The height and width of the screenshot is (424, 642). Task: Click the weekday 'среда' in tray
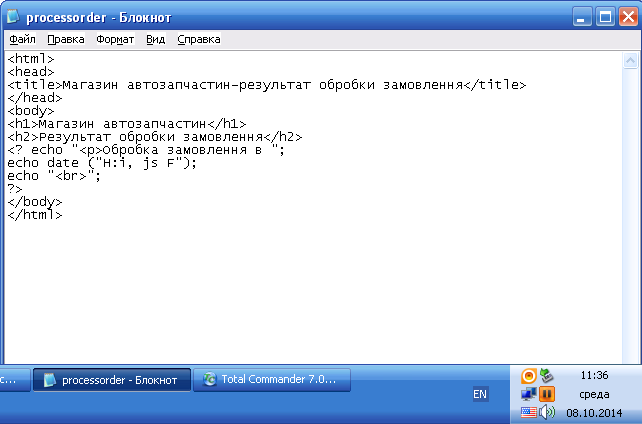pos(594,395)
